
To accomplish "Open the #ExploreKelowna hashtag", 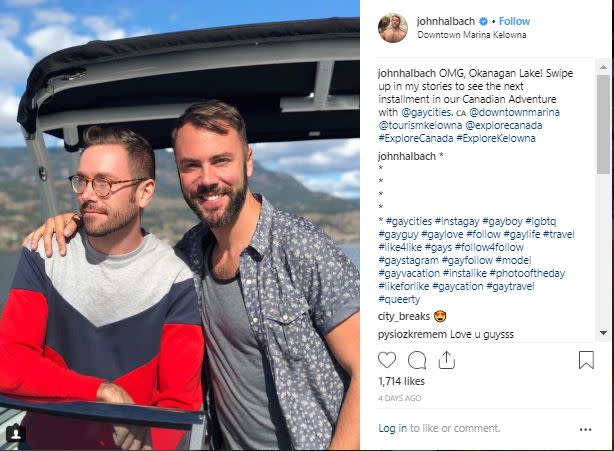I will pyautogui.click(x=496, y=138).
